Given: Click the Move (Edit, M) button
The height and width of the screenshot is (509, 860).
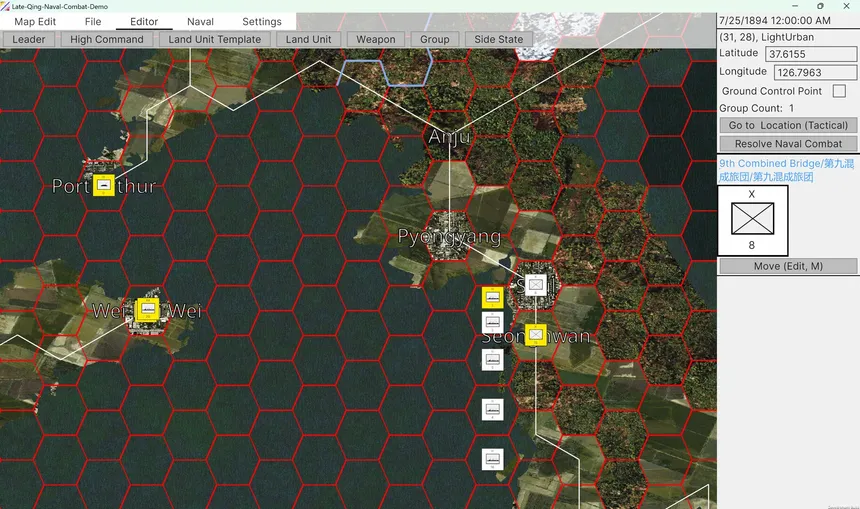Looking at the screenshot, I should (x=788, y=266).
